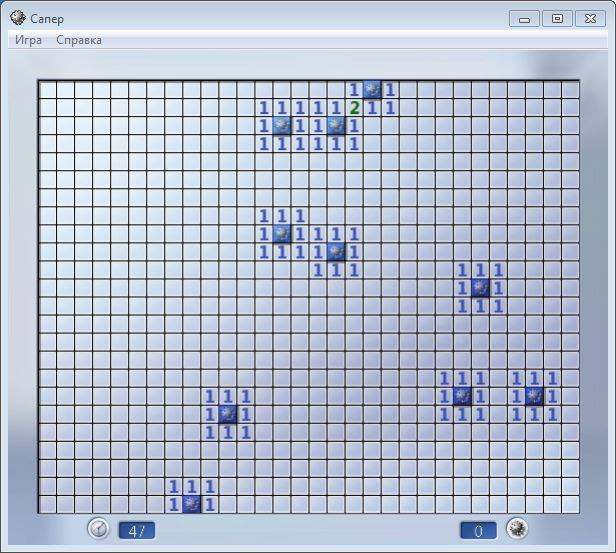Screen dimensions: 616x553
Task: Click the 1 directly above the bottom-row mine
Action: [x=192, y=487]
